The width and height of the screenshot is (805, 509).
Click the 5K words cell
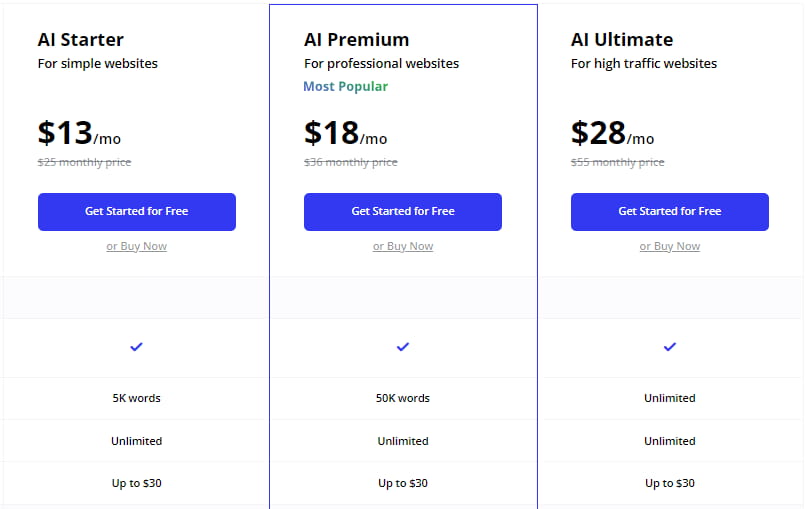pyautogui.click(x=137, y=398)
